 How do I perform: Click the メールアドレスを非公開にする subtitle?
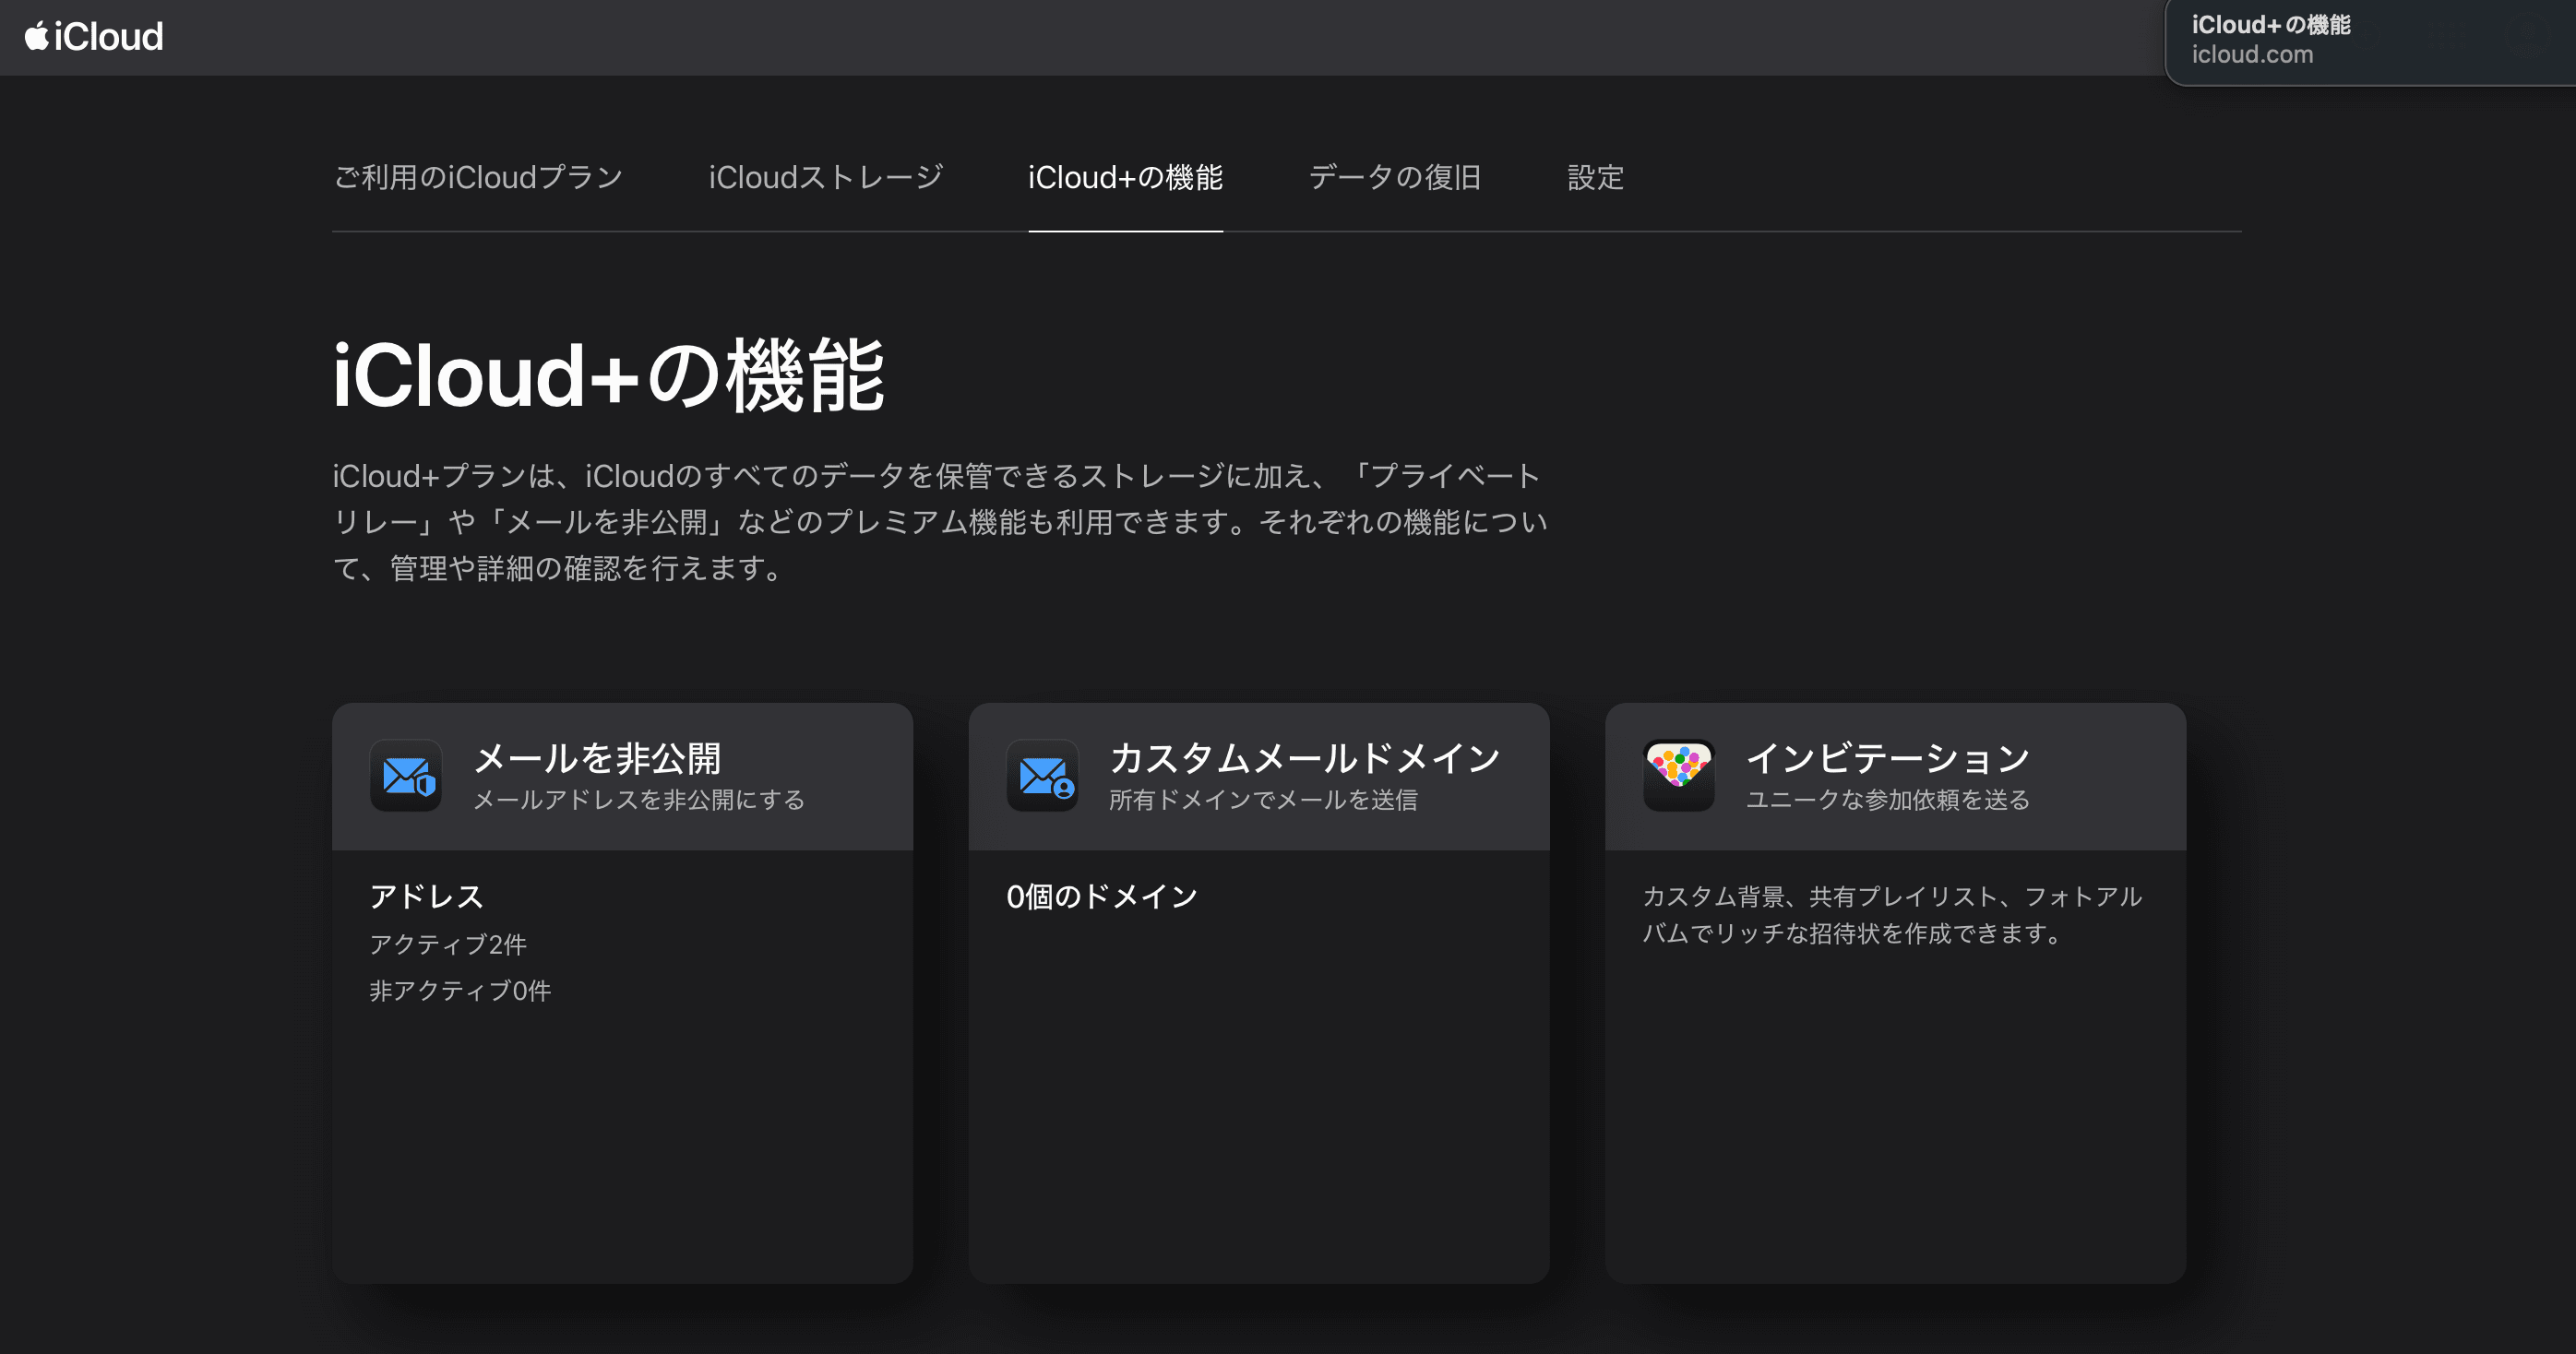click(x=638, y=800)
